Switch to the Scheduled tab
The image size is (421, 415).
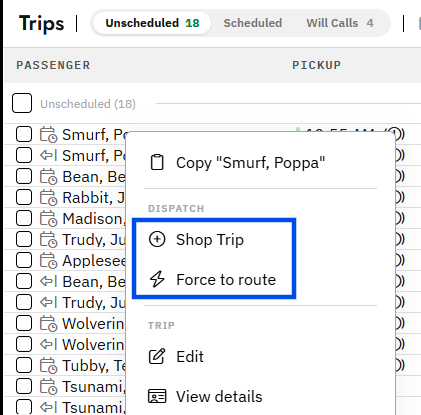click(x=253, y=23)
